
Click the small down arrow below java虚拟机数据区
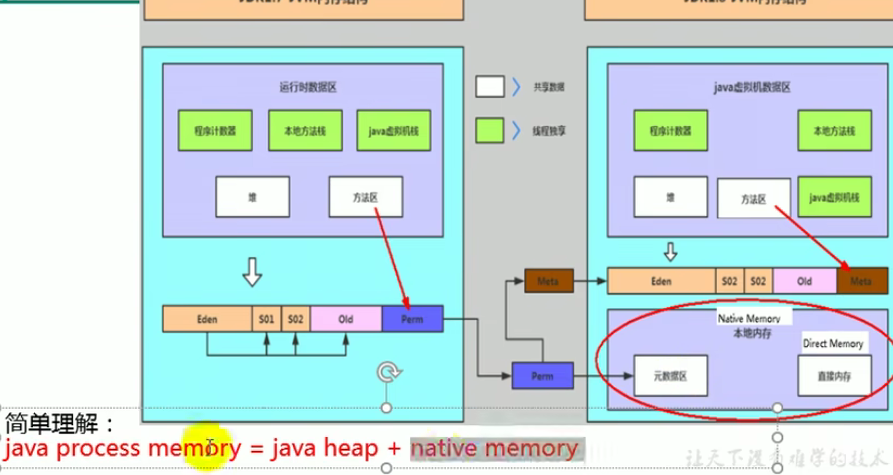pos(671,252)
